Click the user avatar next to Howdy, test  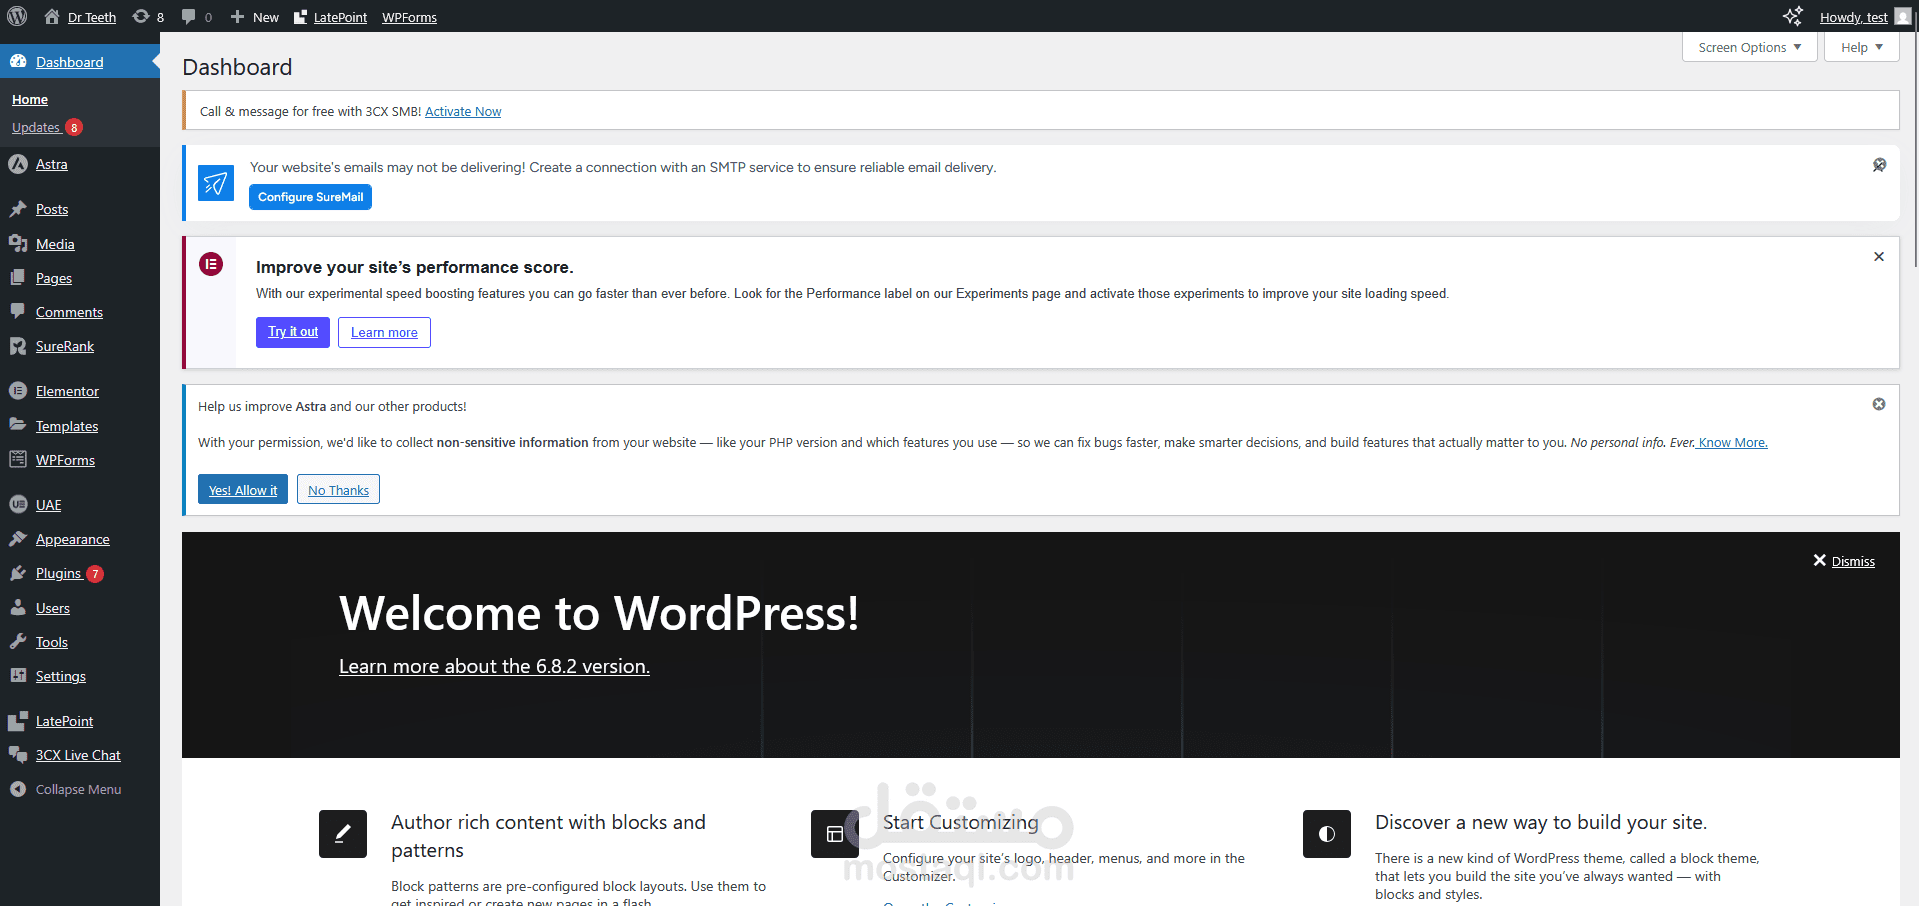coord(1902,17)
